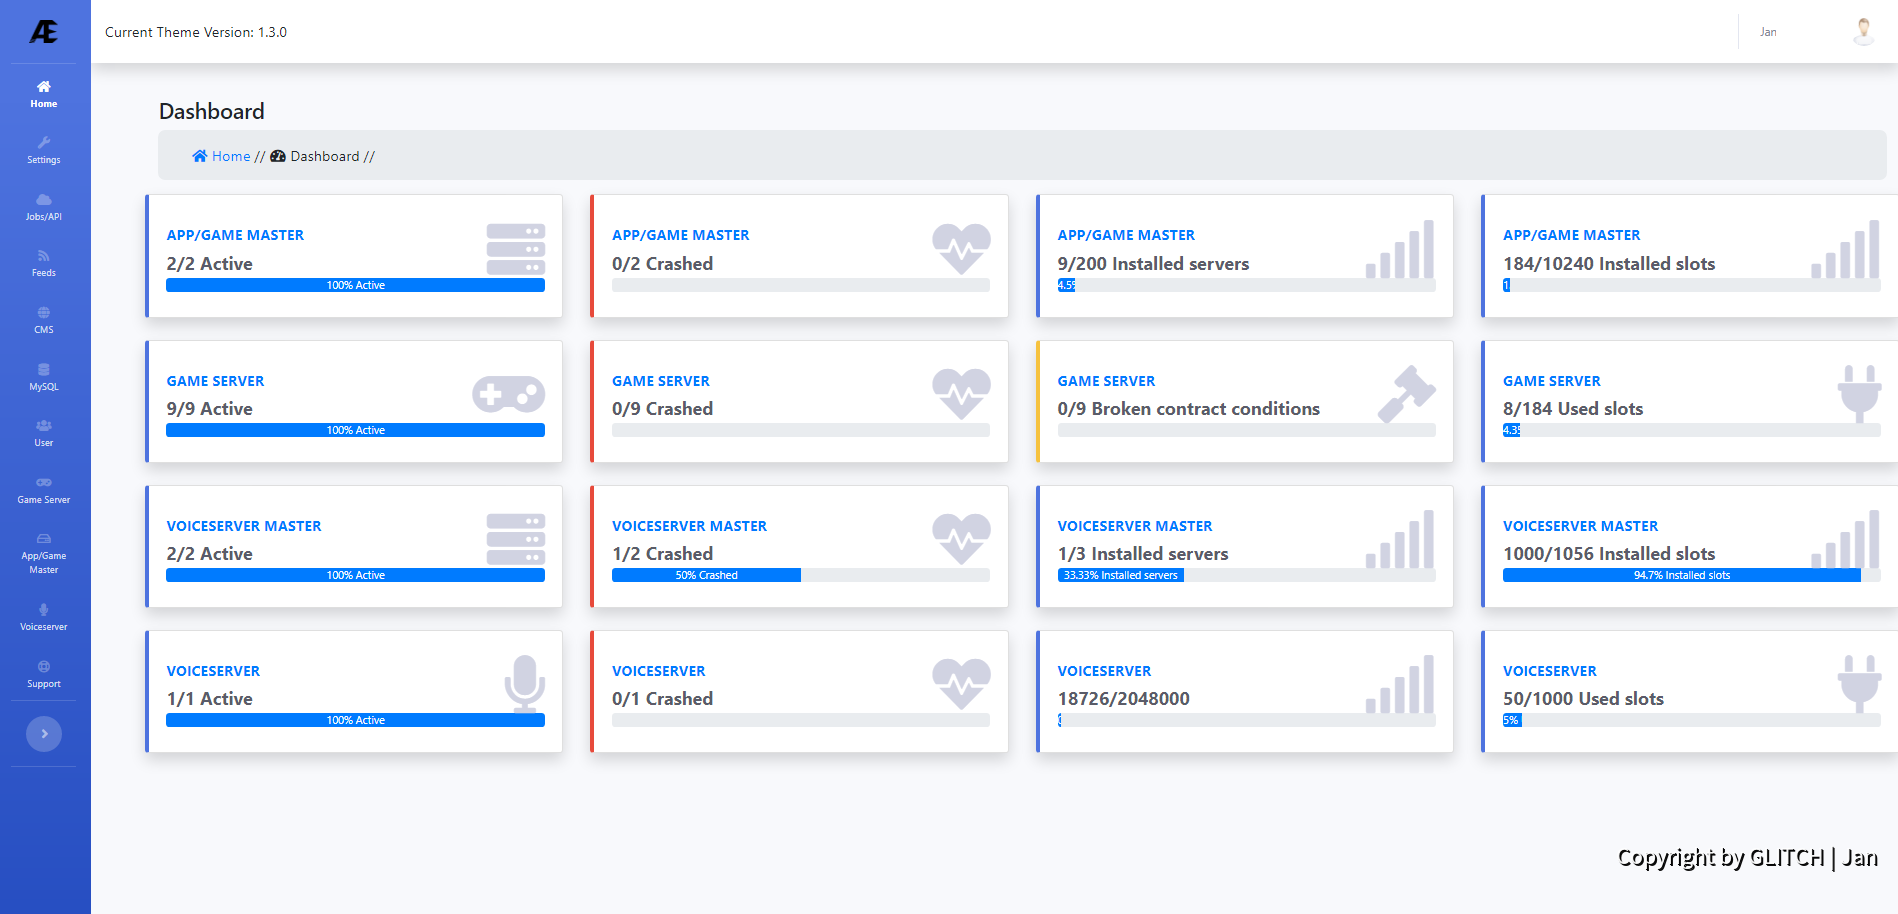Click gavel icon on Broken contract conditions card
1898x914 pixels.
[1406, 394]
